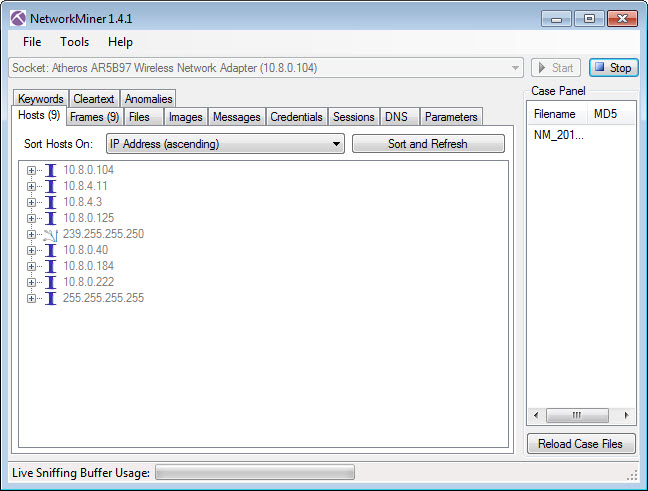
Task: Click the Reload Case Files button
Action: pos(581,444)
